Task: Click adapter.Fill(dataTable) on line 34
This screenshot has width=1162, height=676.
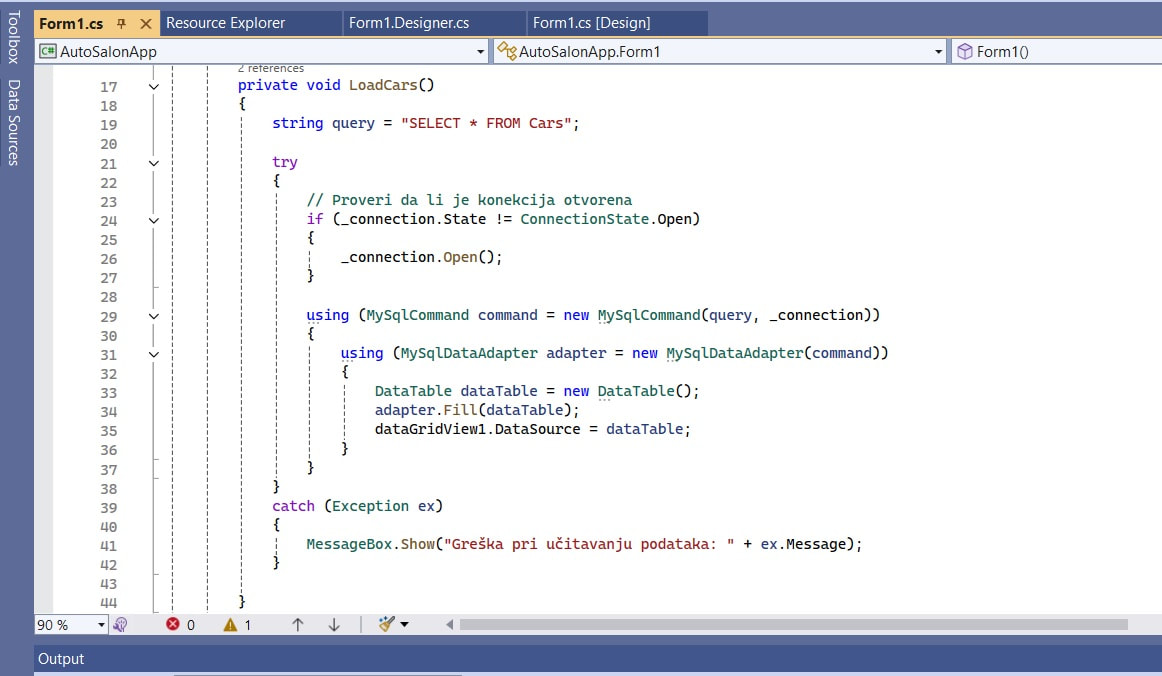Action: point(477,410)
